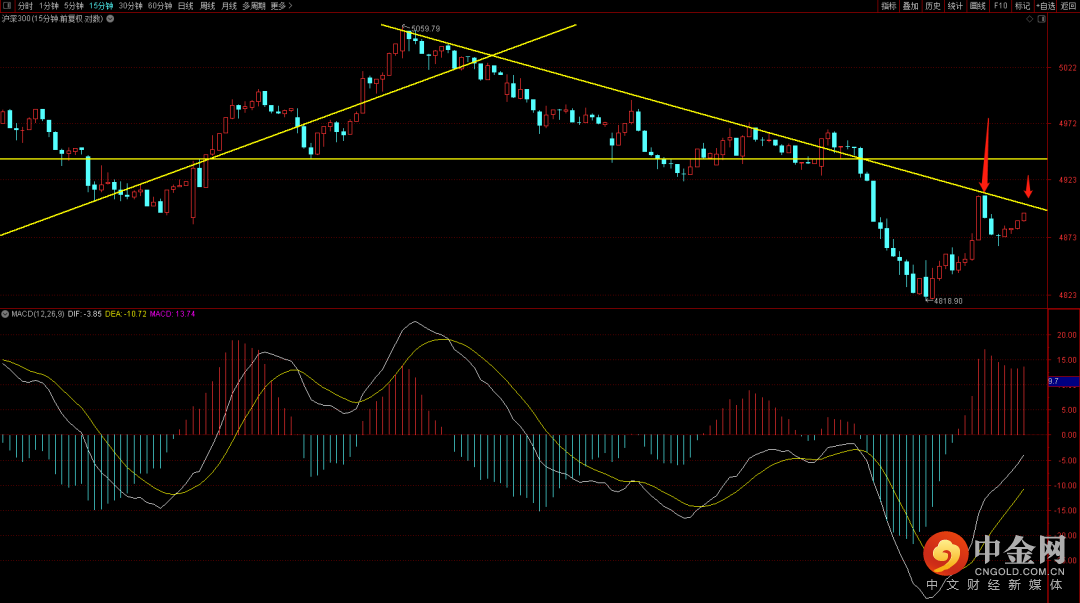The width and height of the screenshot is (1080, 603).
Task: Expand the 沪深300 chart title dropdown
Action: 111,18
